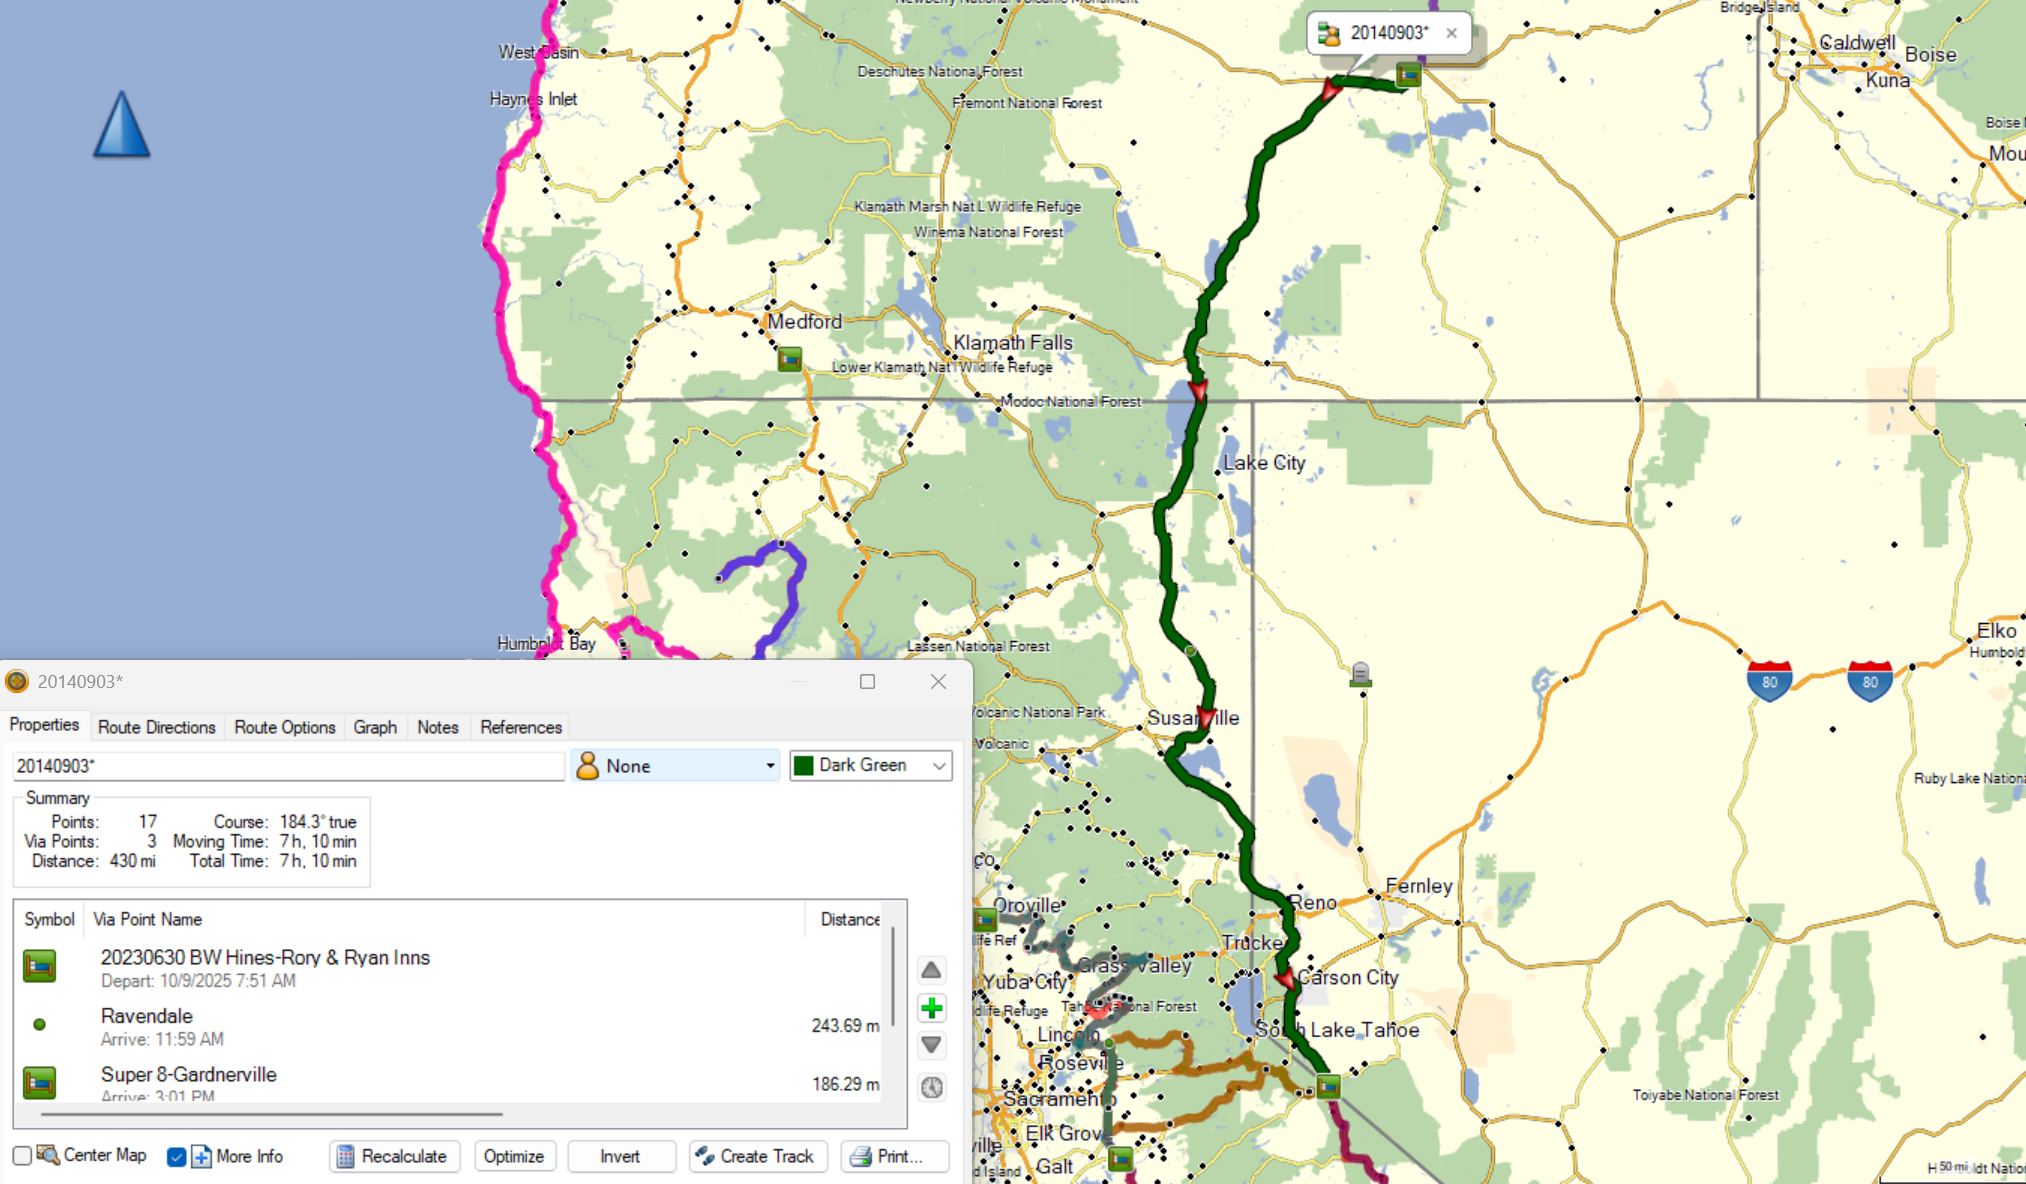
Task: Open the None activity profile dropdown
Action: tap(675, 766)
